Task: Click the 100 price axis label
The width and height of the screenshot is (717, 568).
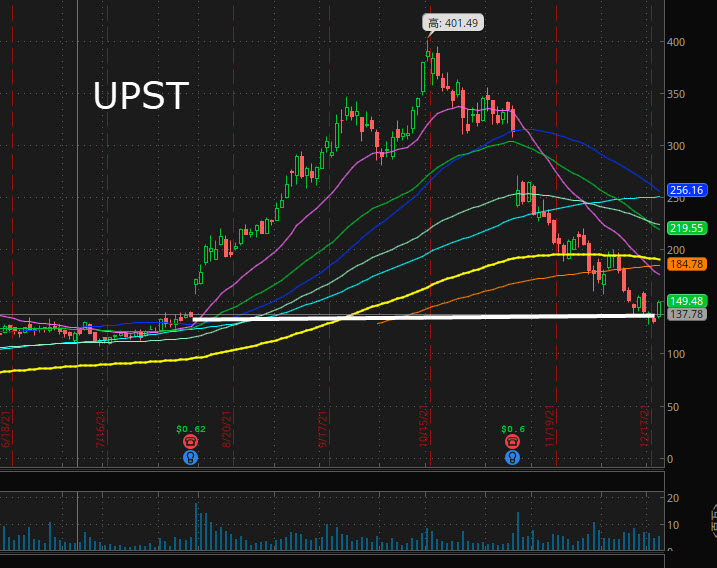Action: [x=676, y=354]
